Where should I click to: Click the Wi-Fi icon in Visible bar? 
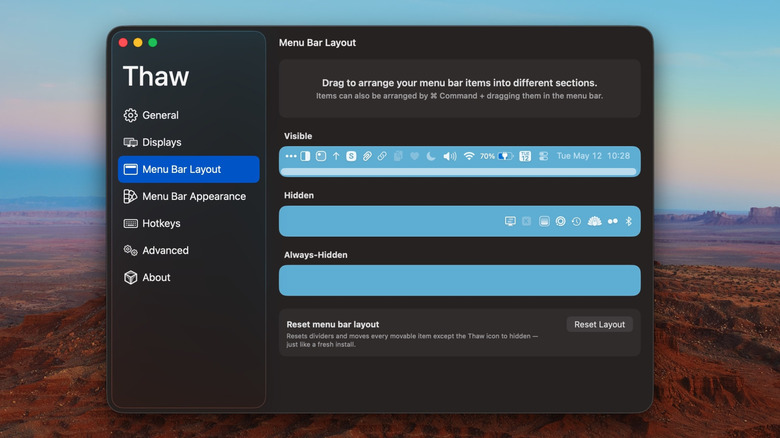(x=469, y=156)
